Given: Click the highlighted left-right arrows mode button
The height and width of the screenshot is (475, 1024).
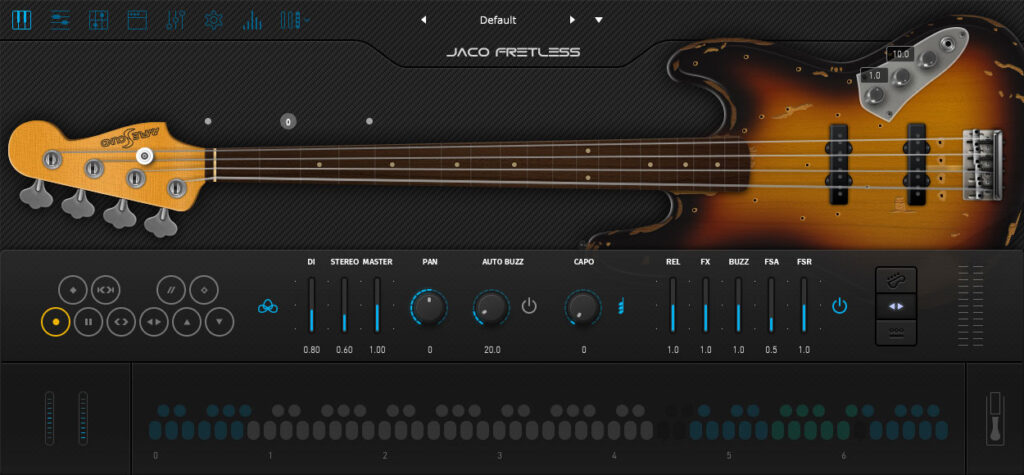Looking at the screenshot, I should click(896, 306).
